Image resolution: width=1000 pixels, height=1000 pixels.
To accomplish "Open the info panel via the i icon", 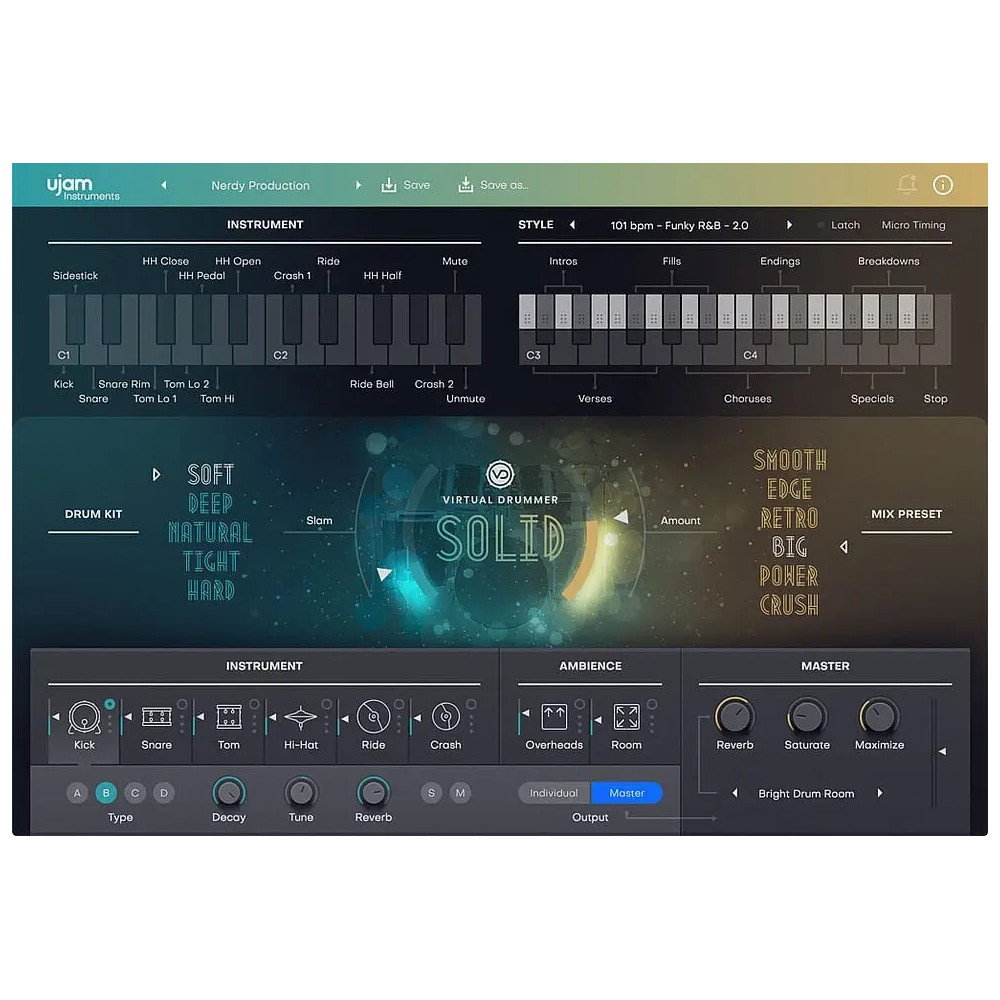I will click(942, 185).
